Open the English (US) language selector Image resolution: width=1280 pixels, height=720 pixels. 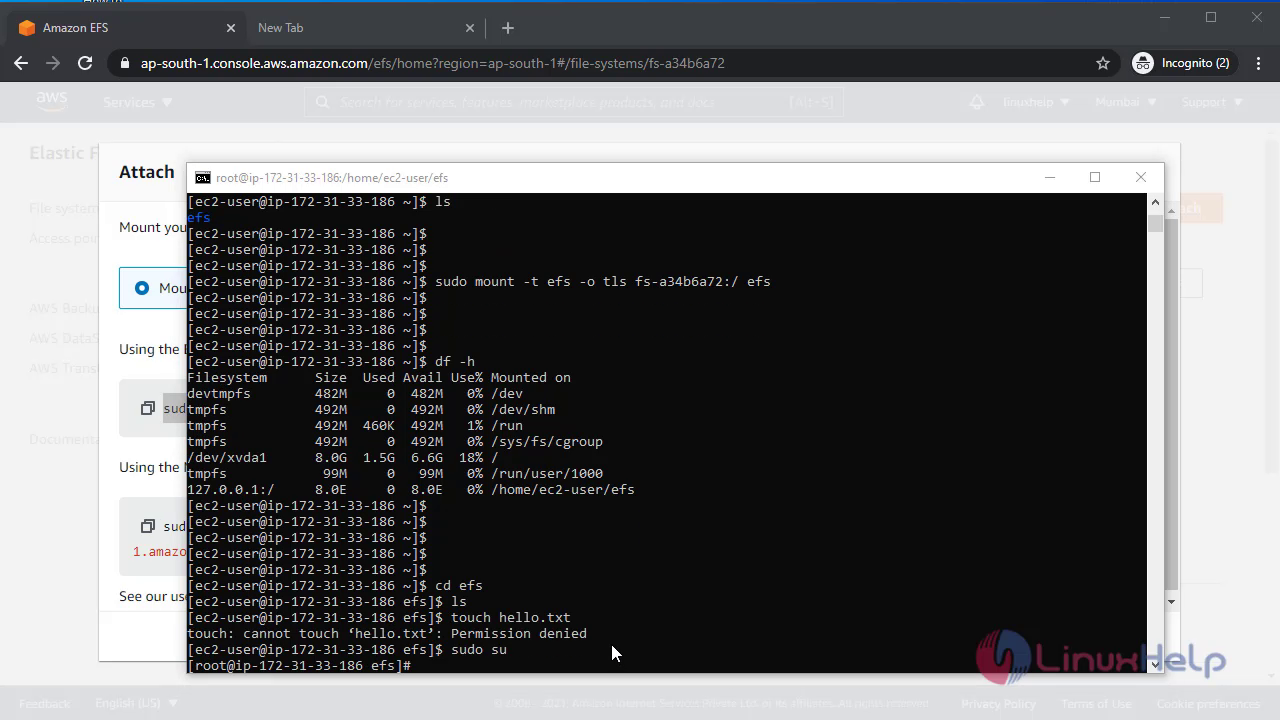pyautogui.click(x=135, y=704)
